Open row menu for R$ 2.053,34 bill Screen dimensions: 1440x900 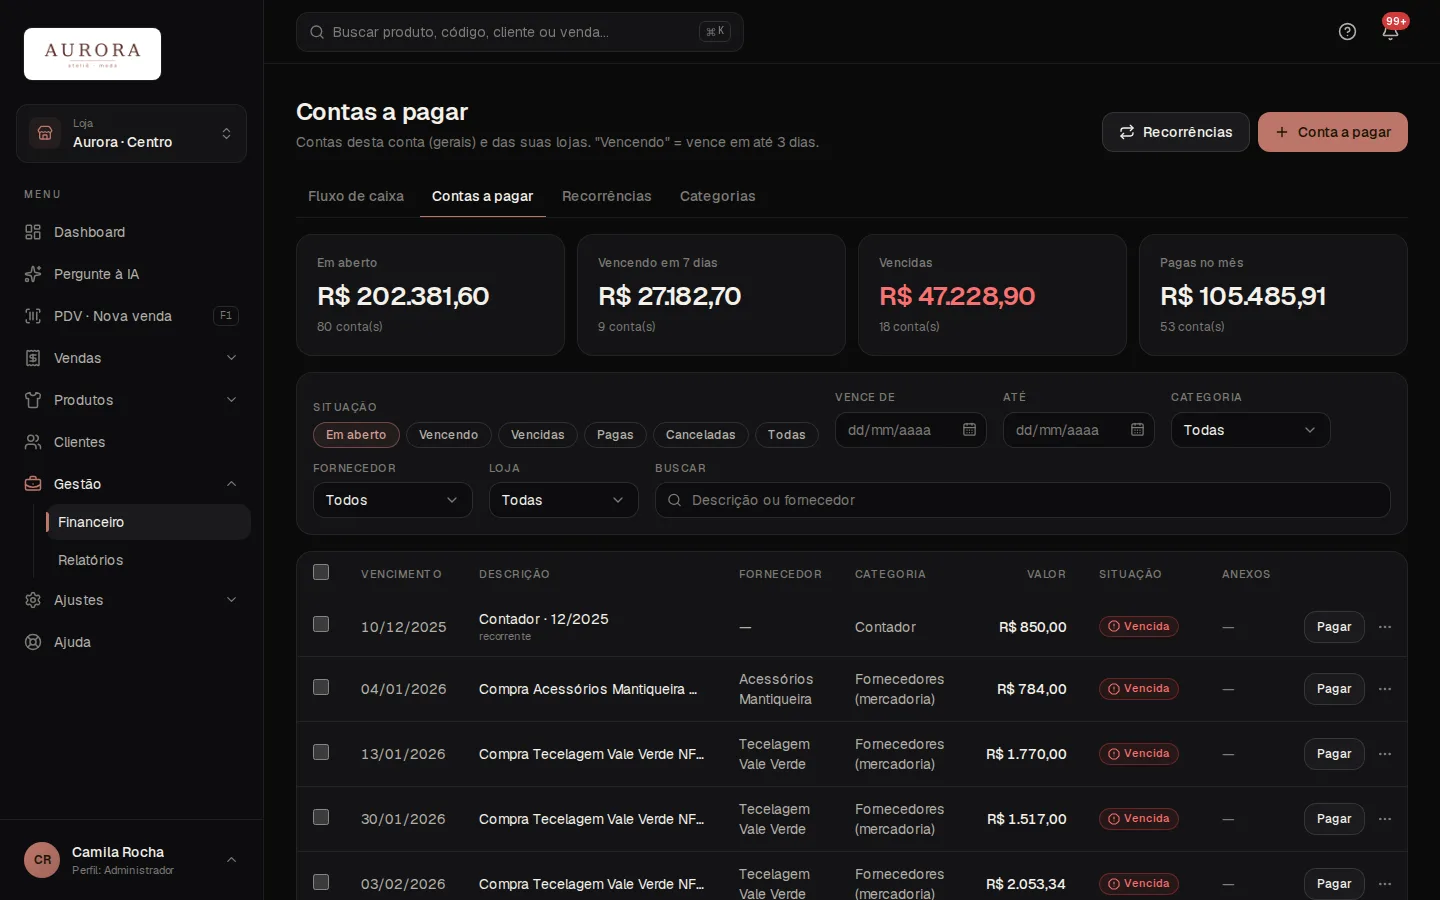[x=1385, y=884]
